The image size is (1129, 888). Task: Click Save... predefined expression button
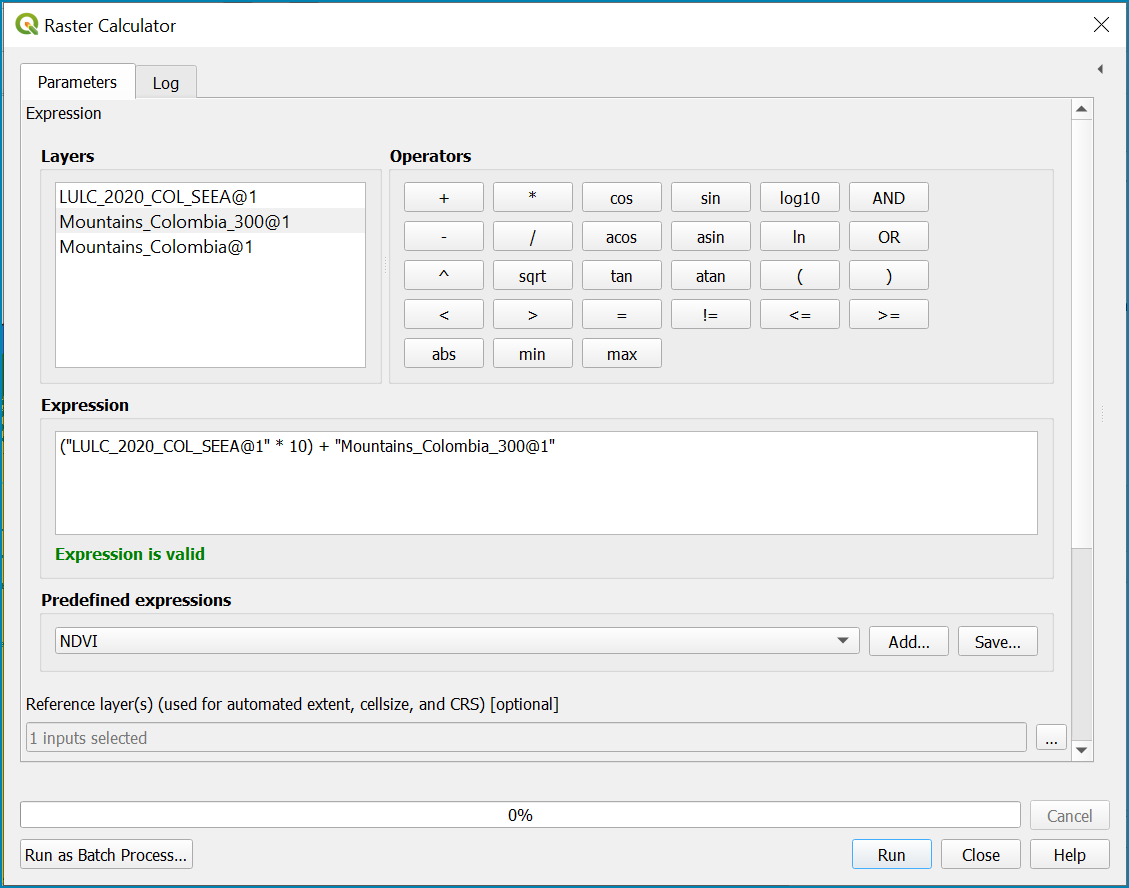pos(997,641)
